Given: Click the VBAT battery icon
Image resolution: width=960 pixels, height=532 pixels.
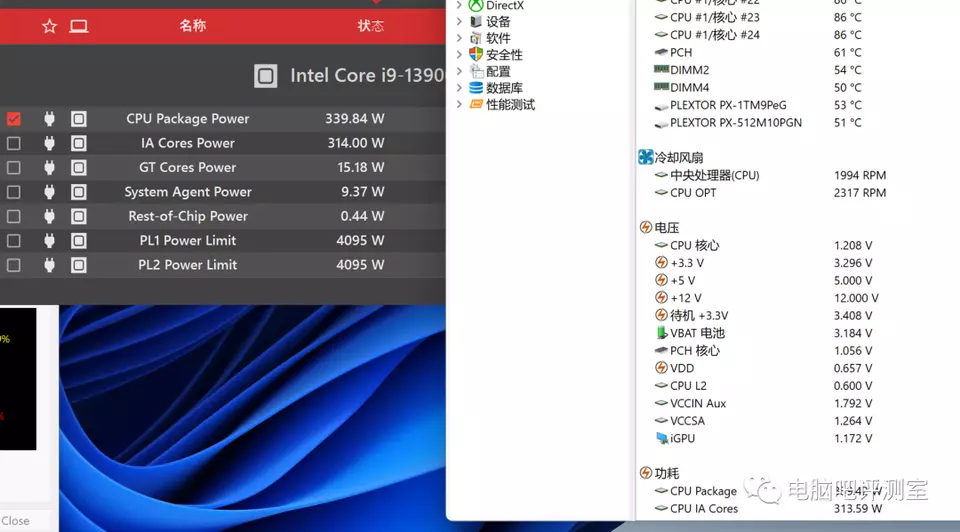Looking at the screenshot, I should click(x=661, y=333).
